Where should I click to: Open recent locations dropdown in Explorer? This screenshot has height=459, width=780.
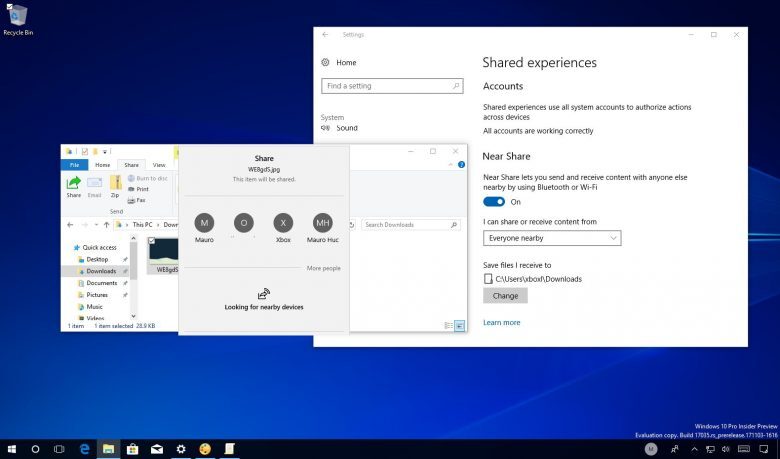[94, 225]
